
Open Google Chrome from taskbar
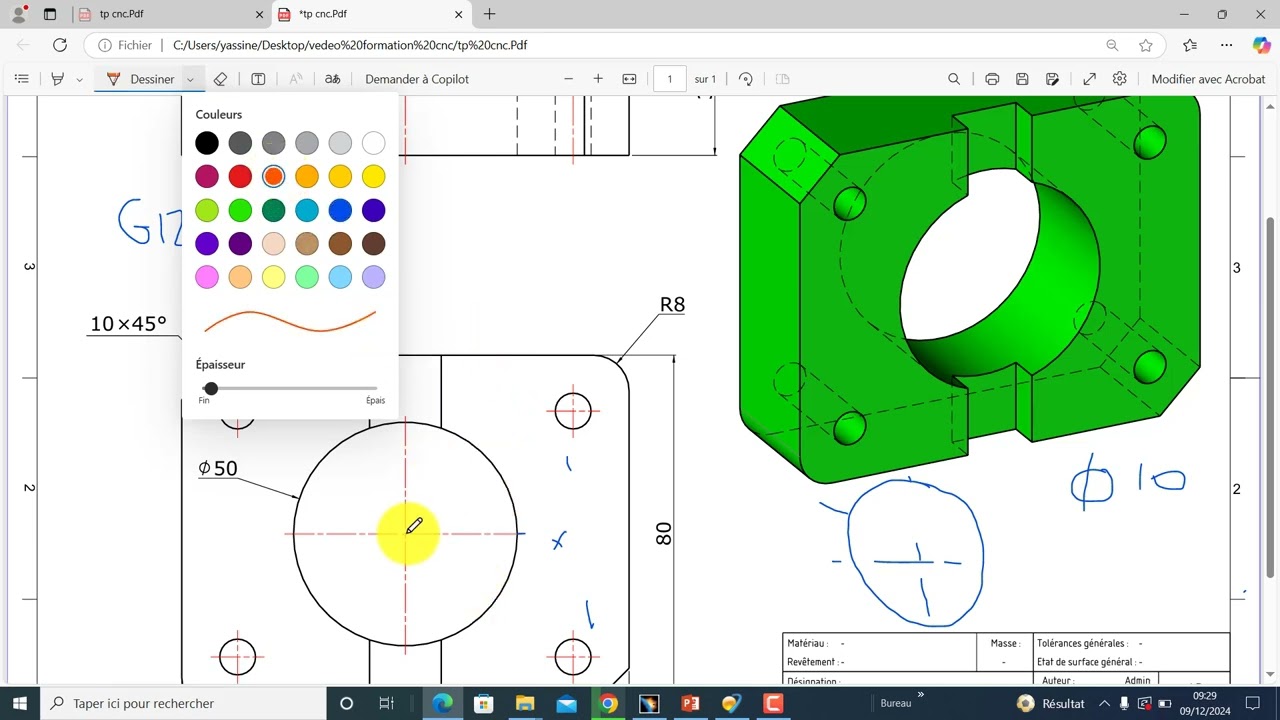608,703
